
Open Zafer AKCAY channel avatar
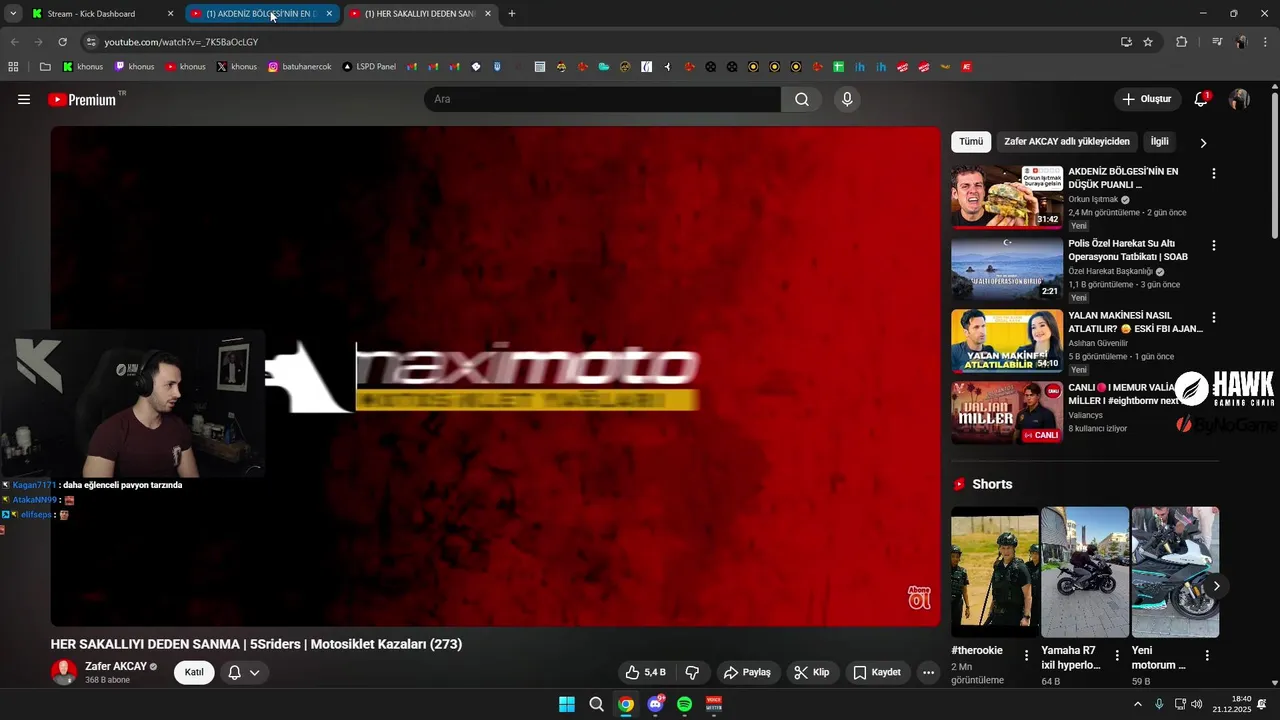(x=64, y=672)
